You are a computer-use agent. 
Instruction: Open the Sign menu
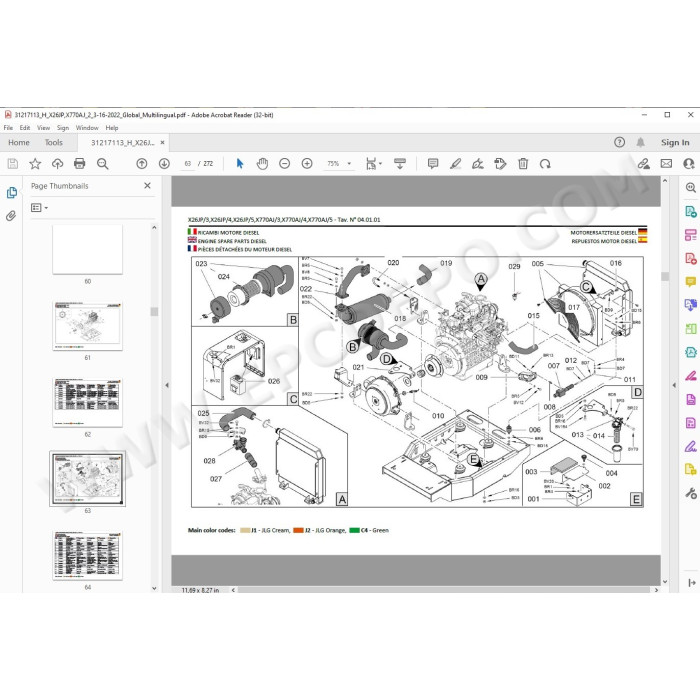[x=63, y=128]
